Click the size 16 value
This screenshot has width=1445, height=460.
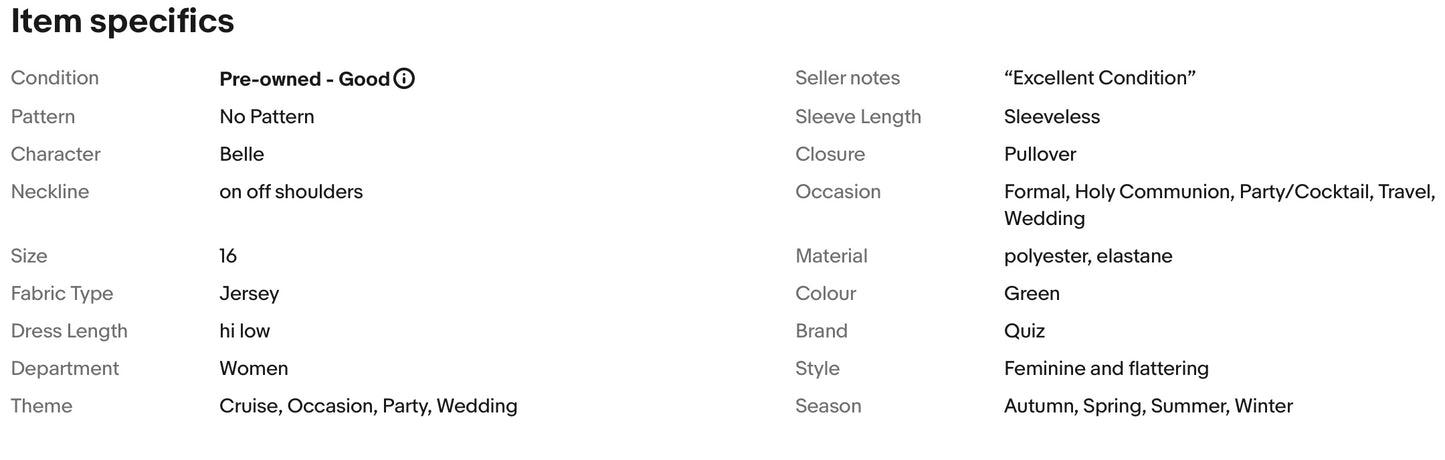tap(228, 256)
